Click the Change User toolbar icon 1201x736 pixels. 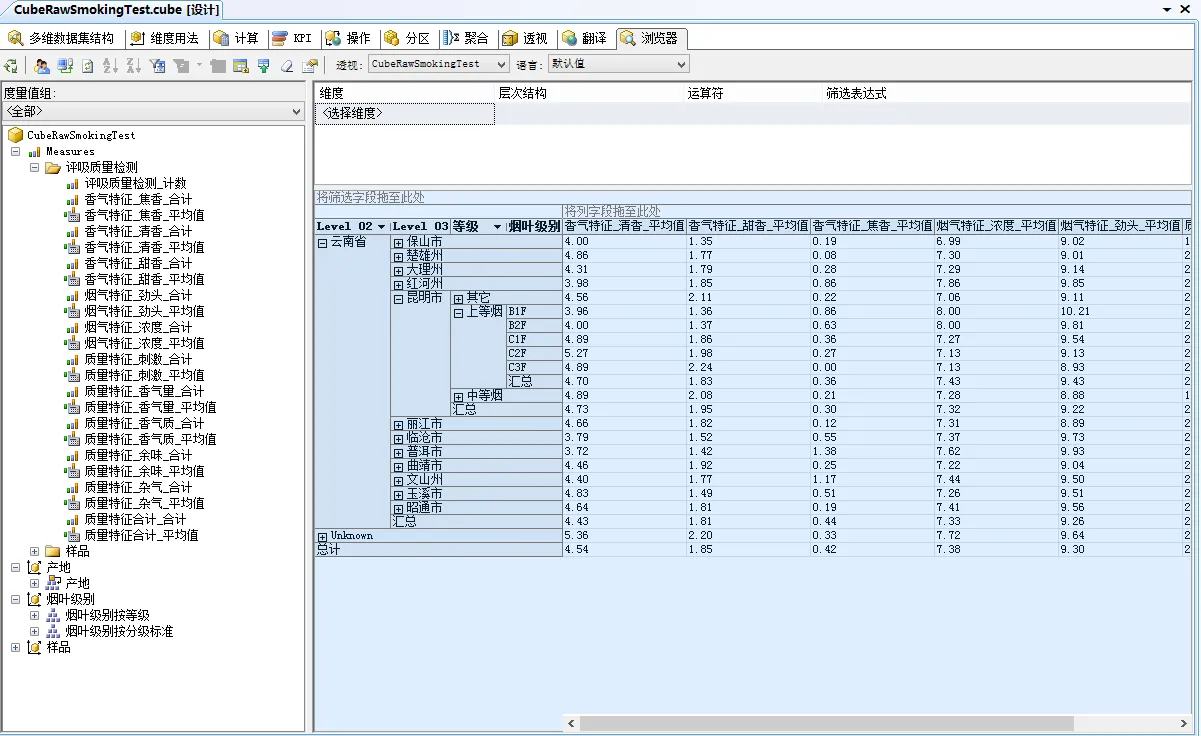[42, 65]
